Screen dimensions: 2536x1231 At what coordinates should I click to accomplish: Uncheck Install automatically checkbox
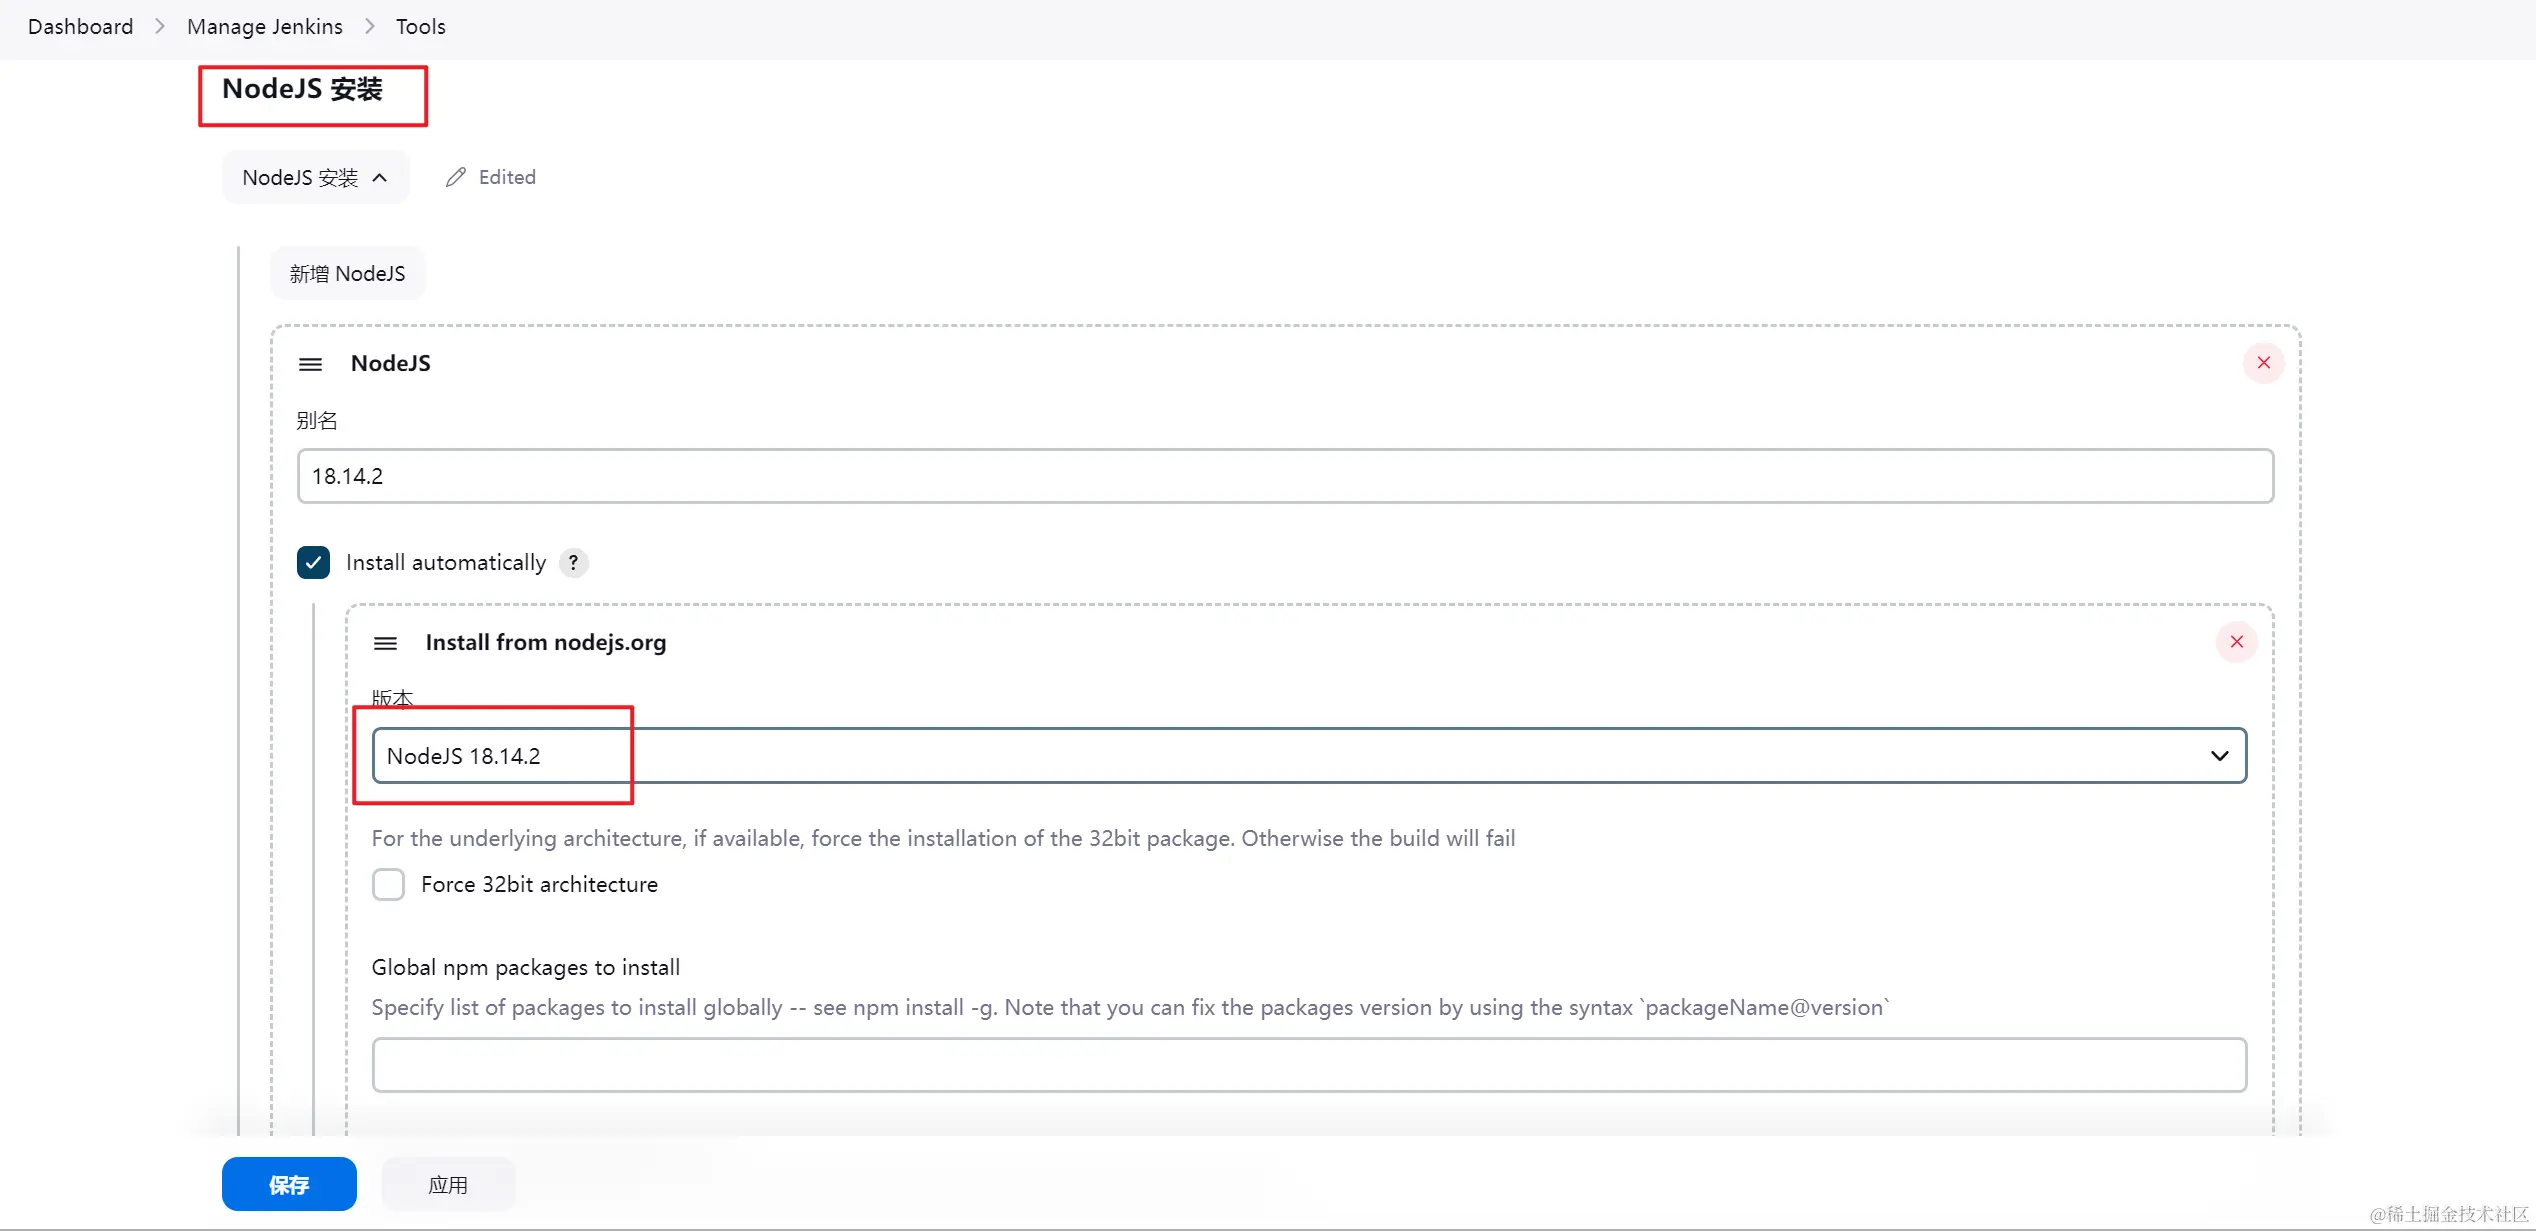coord(313,563)
